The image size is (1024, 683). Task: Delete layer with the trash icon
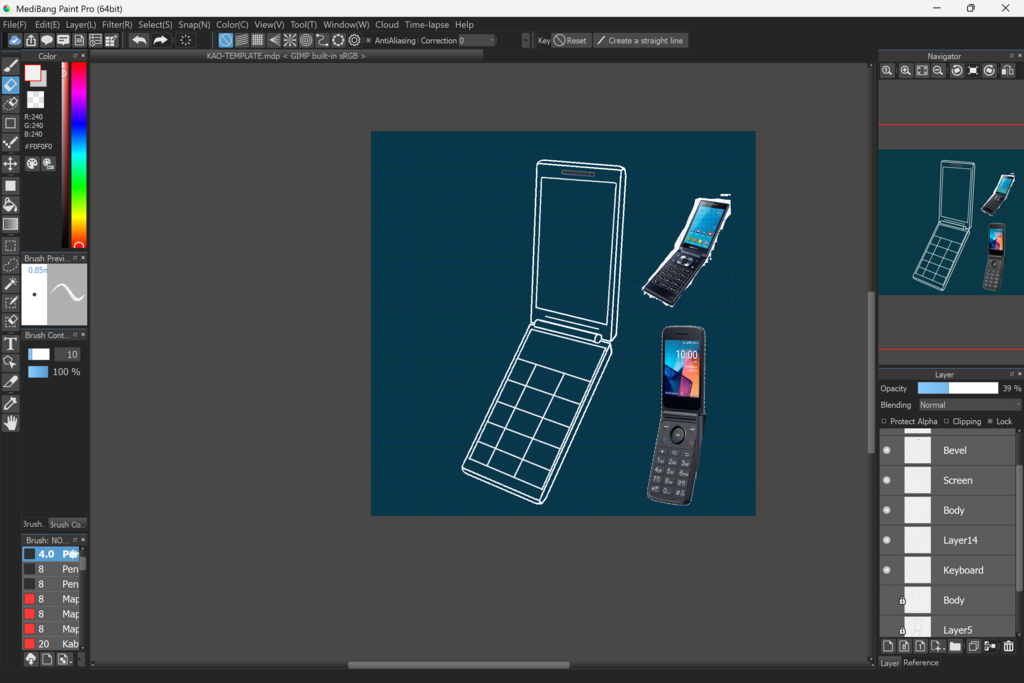pos(1008,646)
